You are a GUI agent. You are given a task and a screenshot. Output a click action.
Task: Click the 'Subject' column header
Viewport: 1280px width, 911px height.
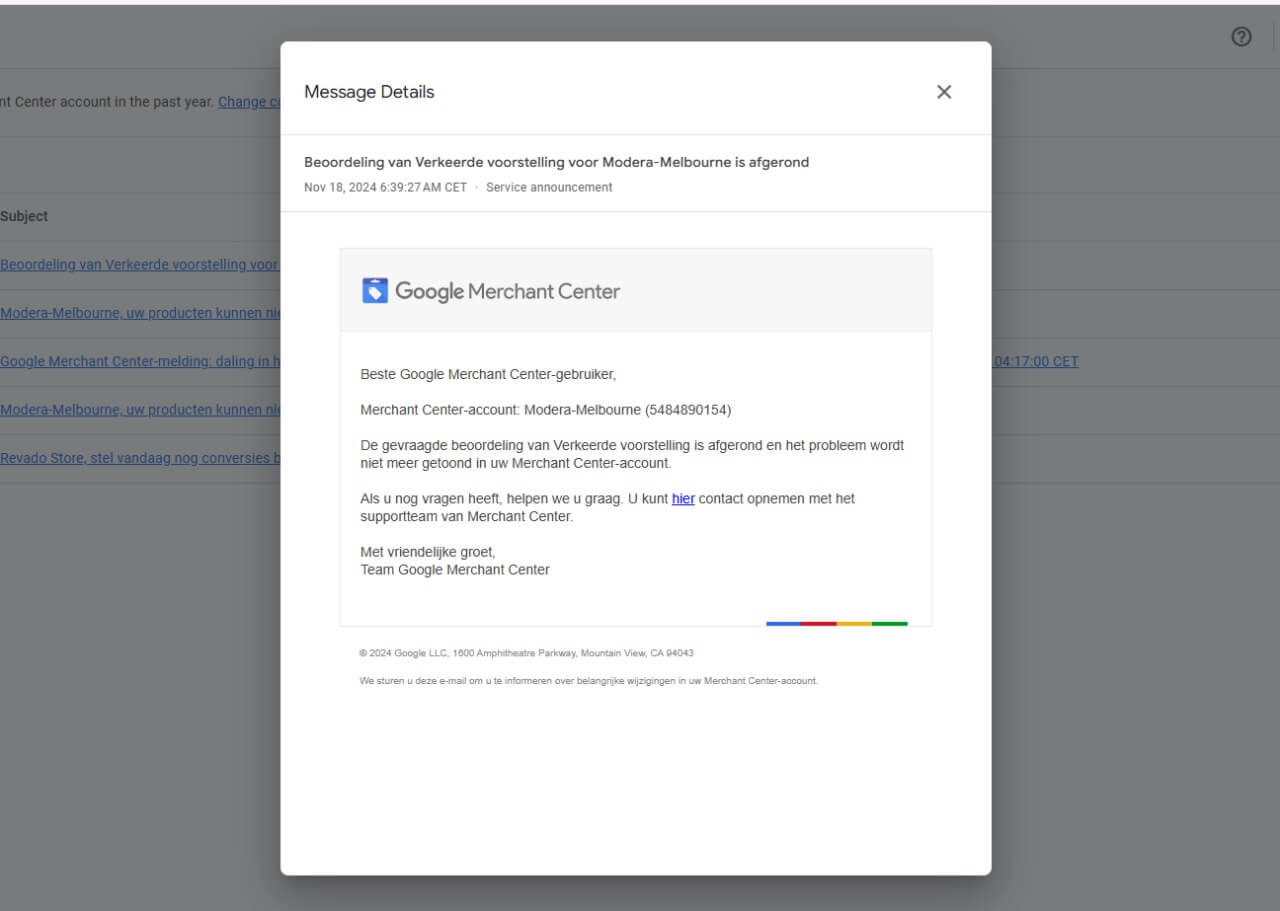click(24, 216)
